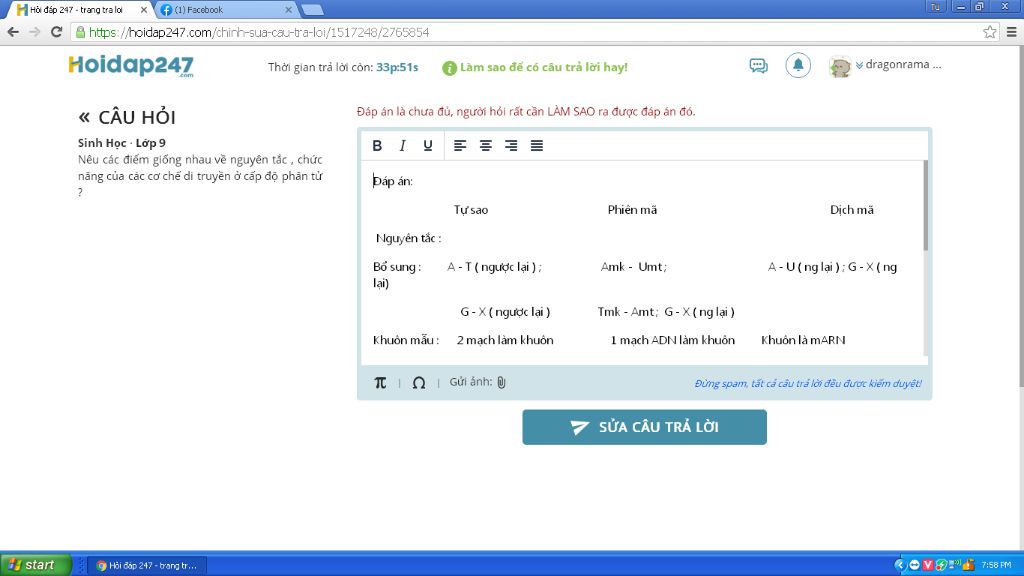Open the chat messages icon

[758, 66]
